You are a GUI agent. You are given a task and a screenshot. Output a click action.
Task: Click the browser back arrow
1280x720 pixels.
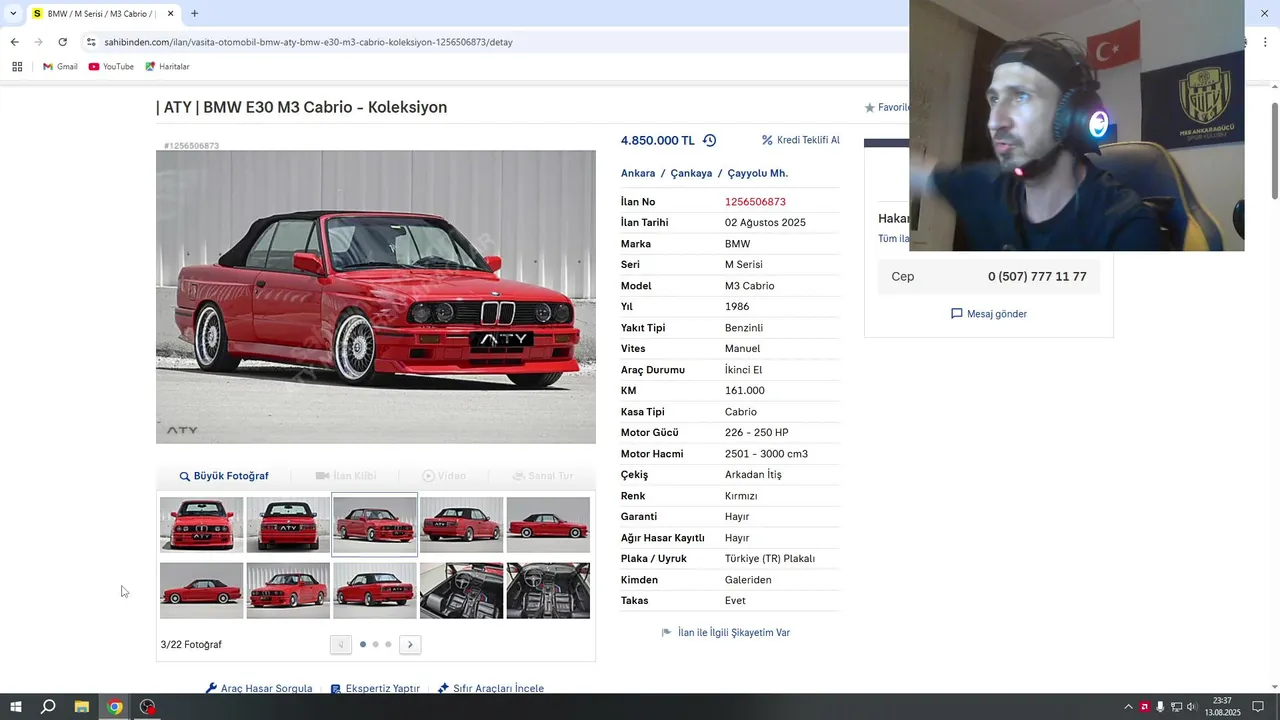point(14,42)
